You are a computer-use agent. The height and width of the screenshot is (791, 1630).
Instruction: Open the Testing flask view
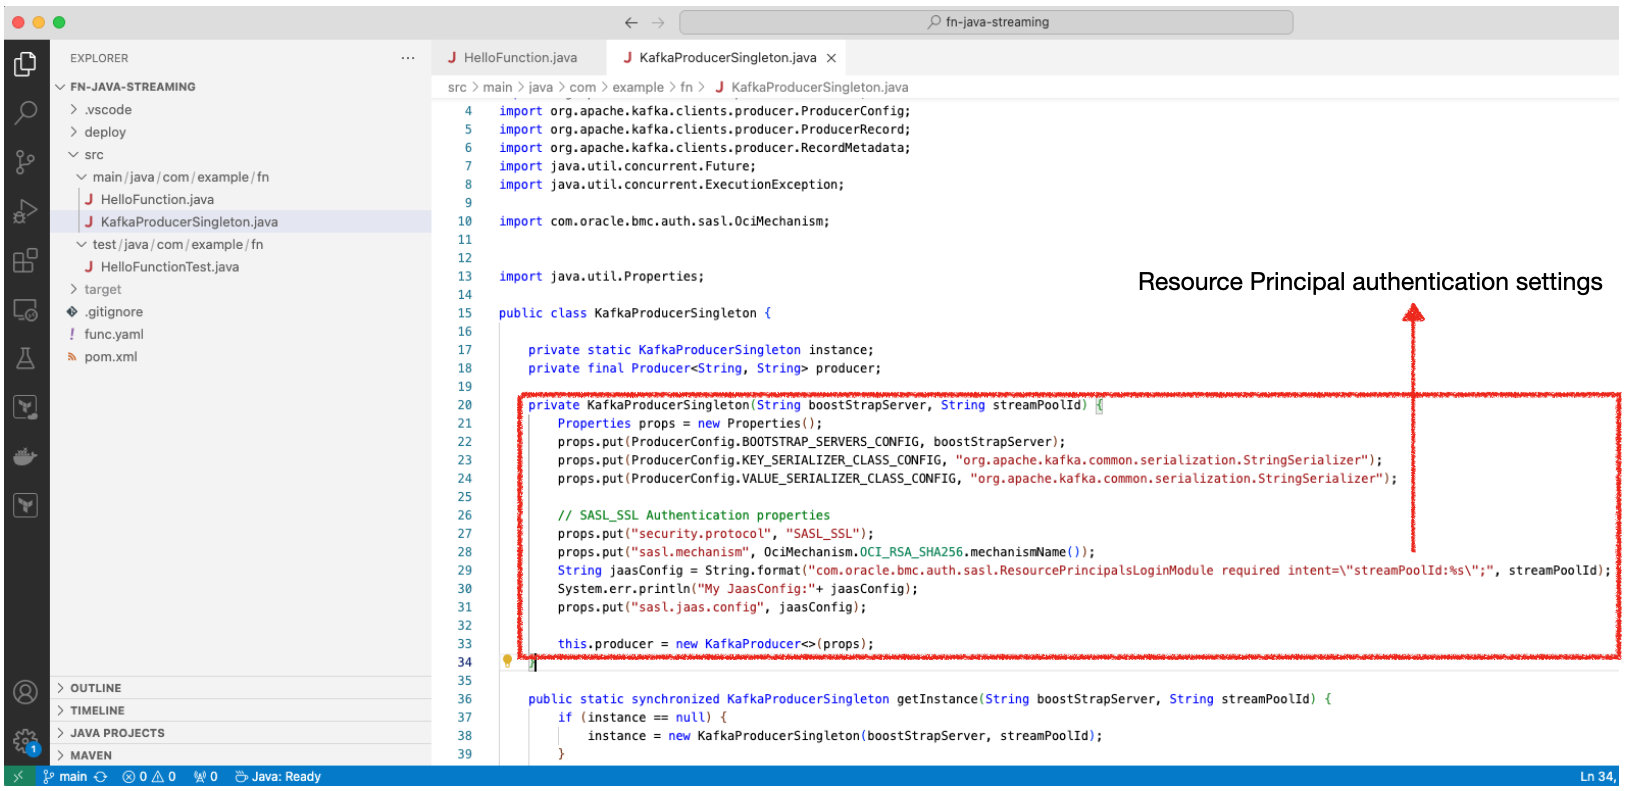pyautogui.click(x=26, y=358)
